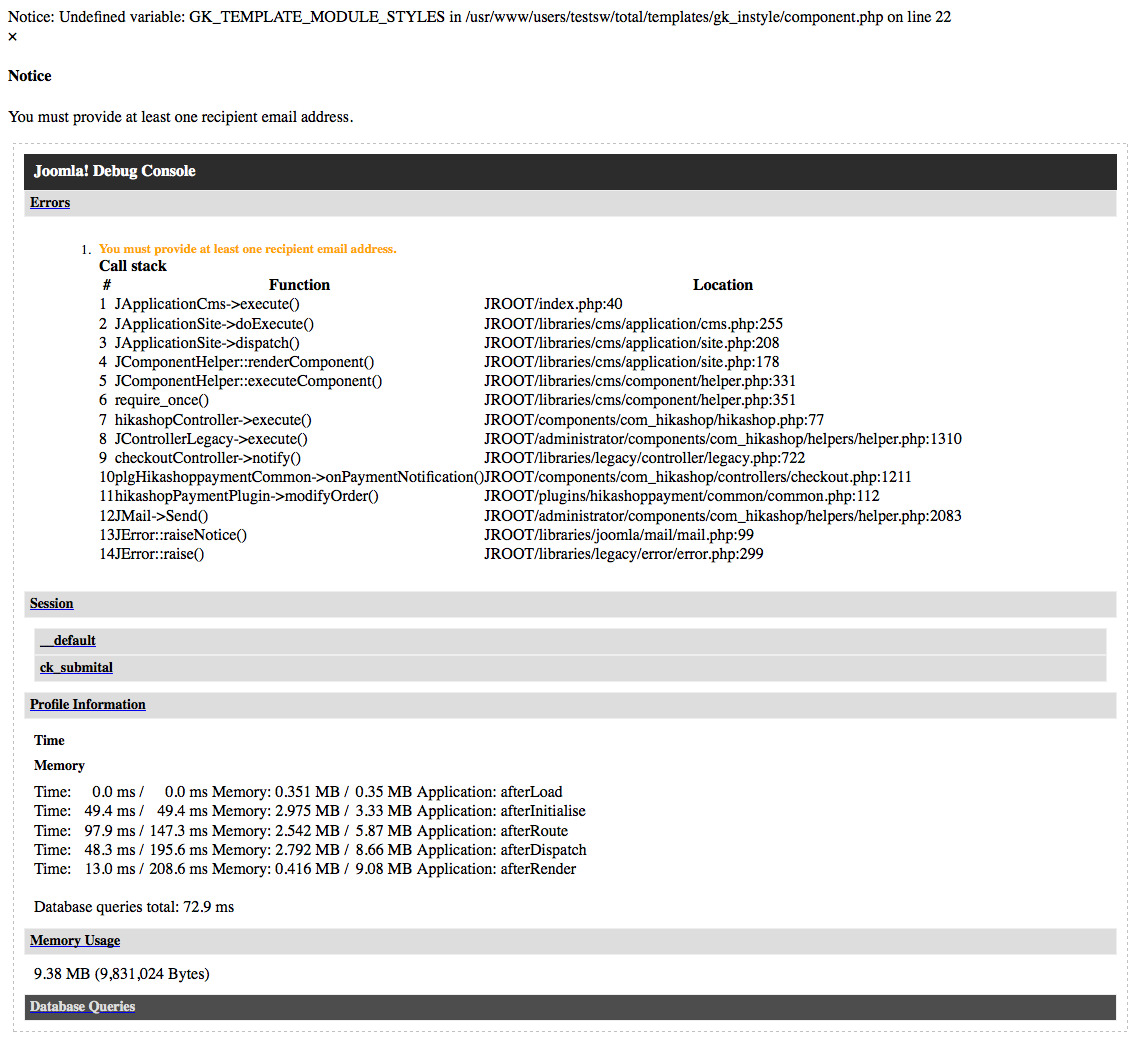The height and width of the screenshot is (1040, 1141).
Task: Select the Application: afterDispatch profile line
Action: [310, 850]
